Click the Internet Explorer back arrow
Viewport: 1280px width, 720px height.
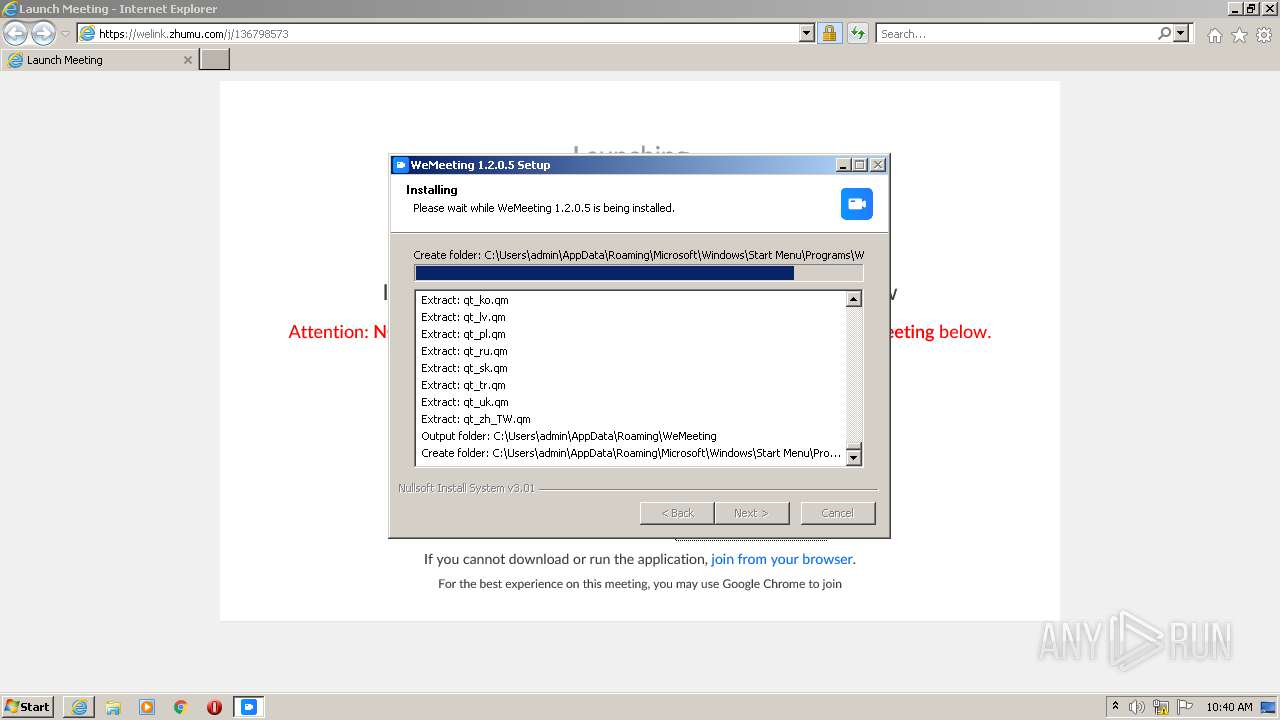coord(16,34)
